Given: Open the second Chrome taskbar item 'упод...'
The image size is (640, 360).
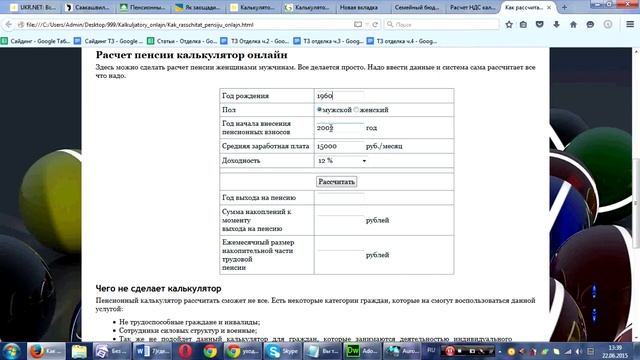Looking at the screenshot, I should (243, 351).
